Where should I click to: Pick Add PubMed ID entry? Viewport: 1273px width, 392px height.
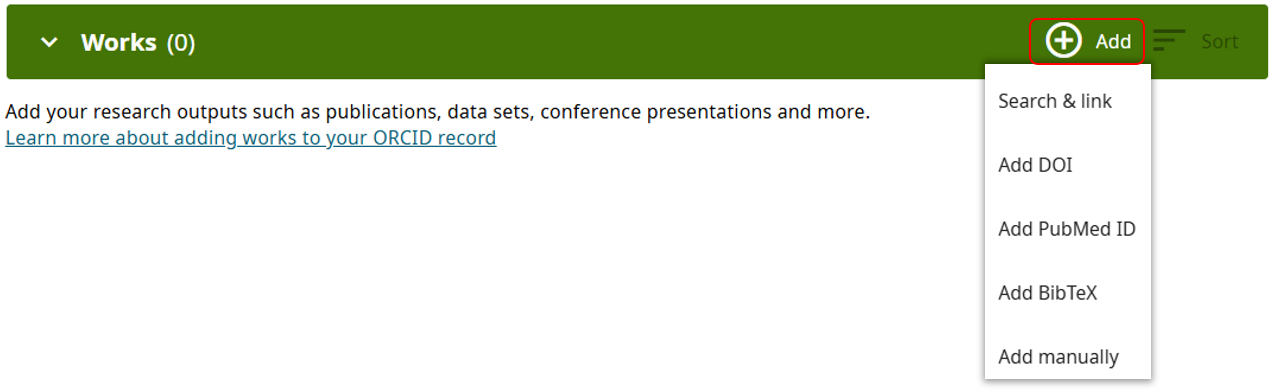click(1068, 229)
